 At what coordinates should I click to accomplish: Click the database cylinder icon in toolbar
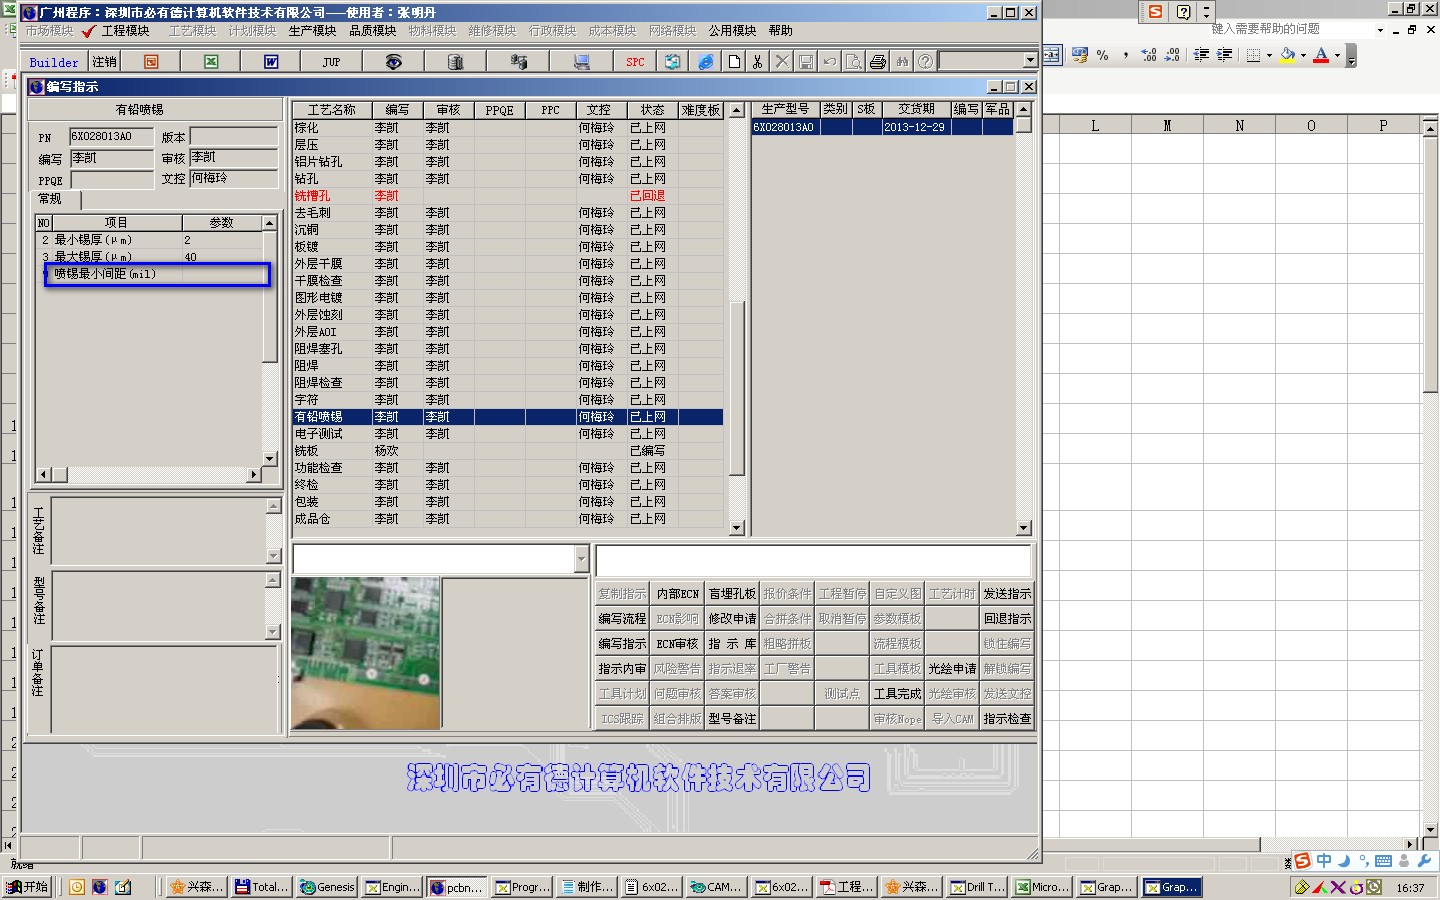tap(455, 62)
